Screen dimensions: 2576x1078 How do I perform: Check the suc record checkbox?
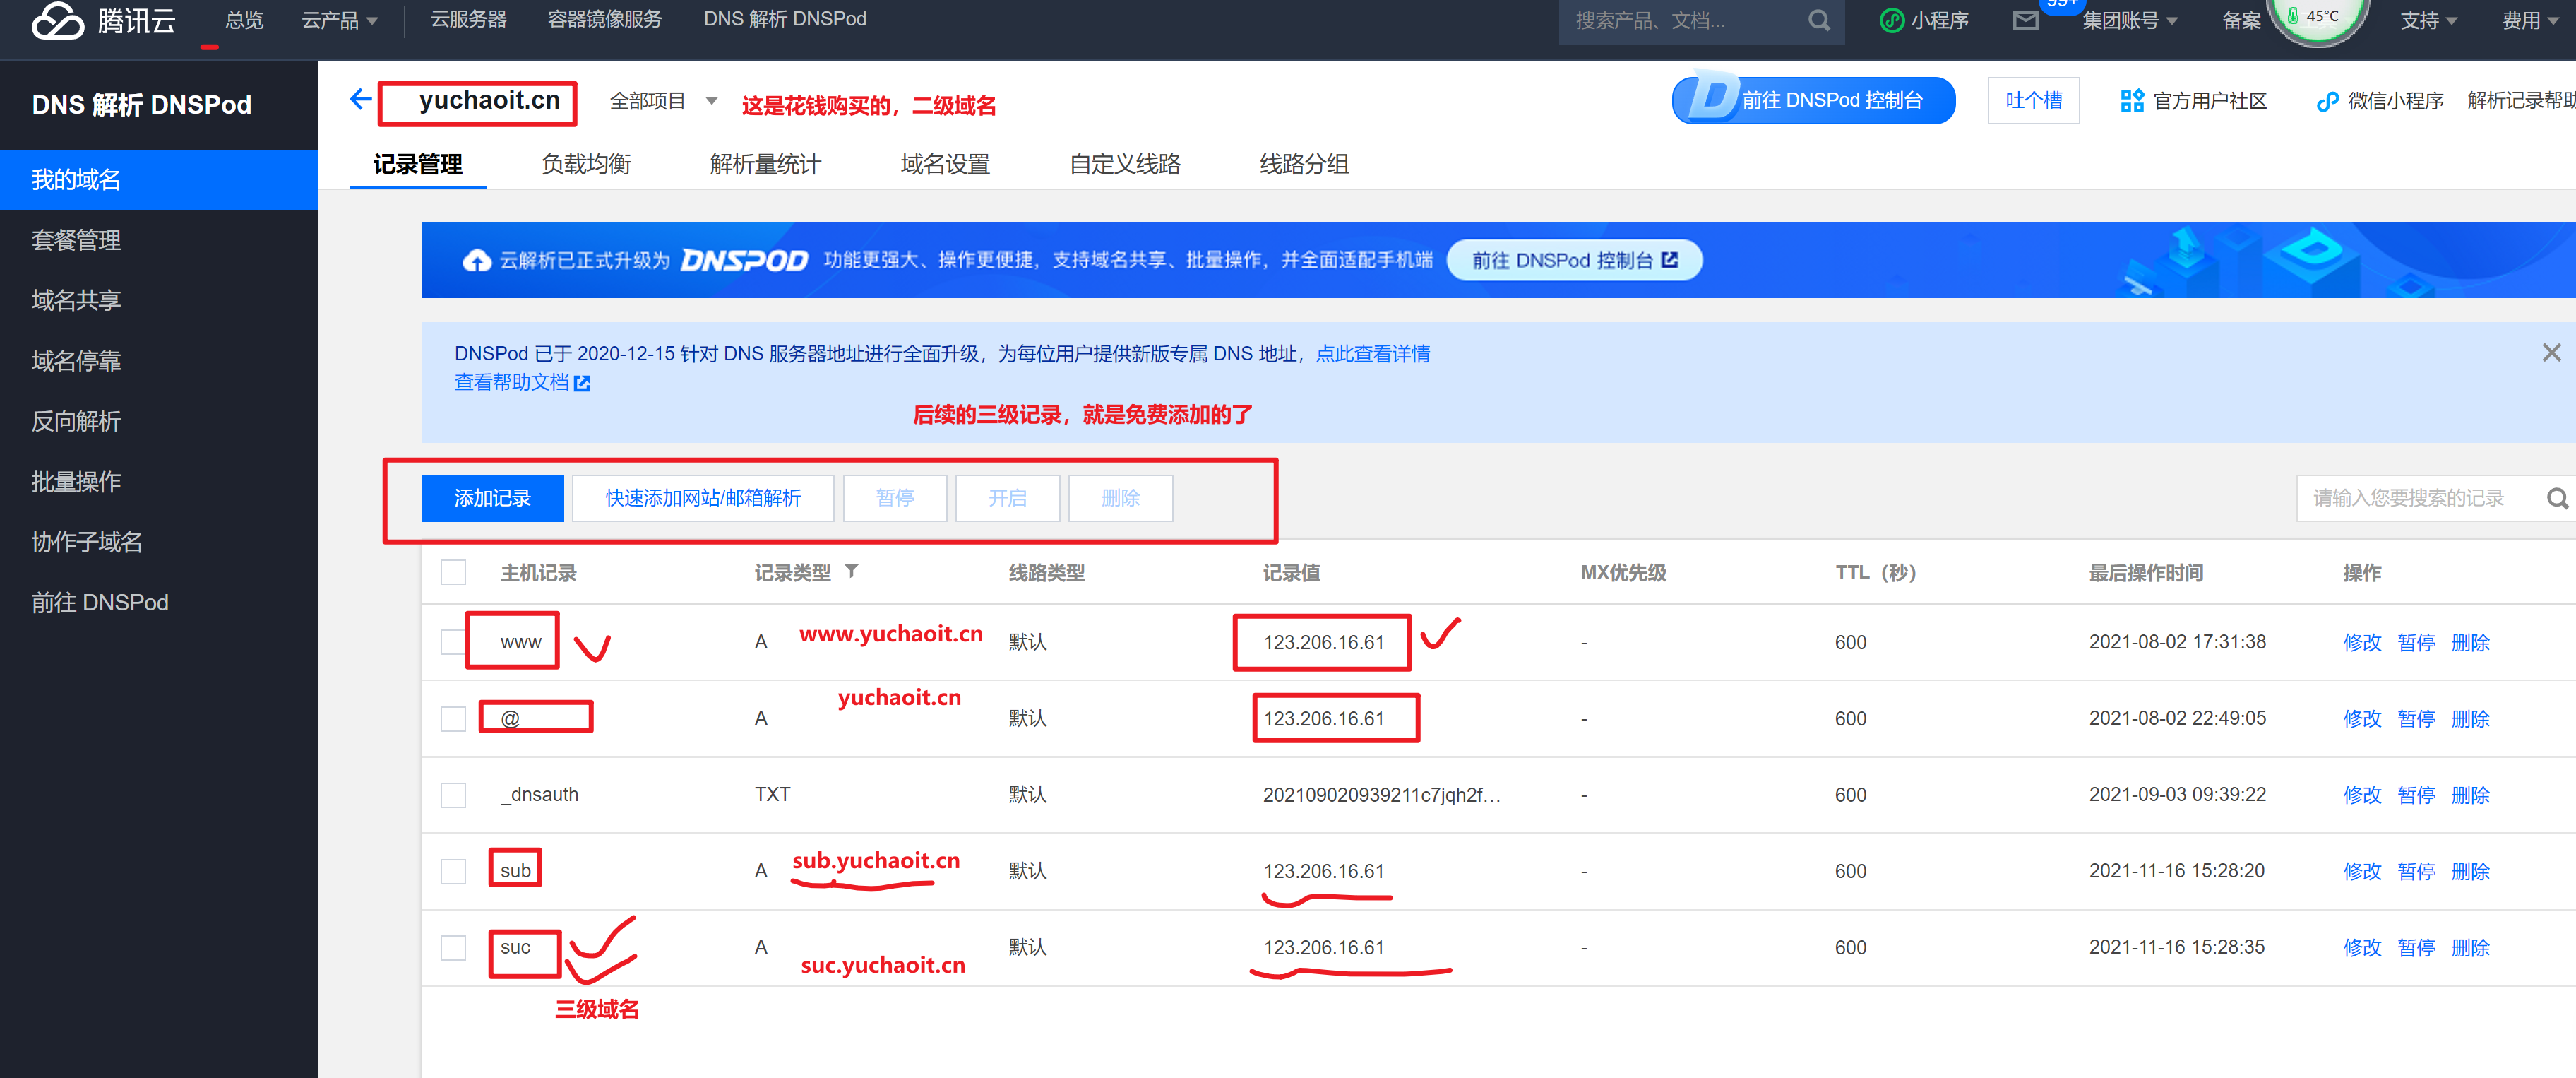453,947
